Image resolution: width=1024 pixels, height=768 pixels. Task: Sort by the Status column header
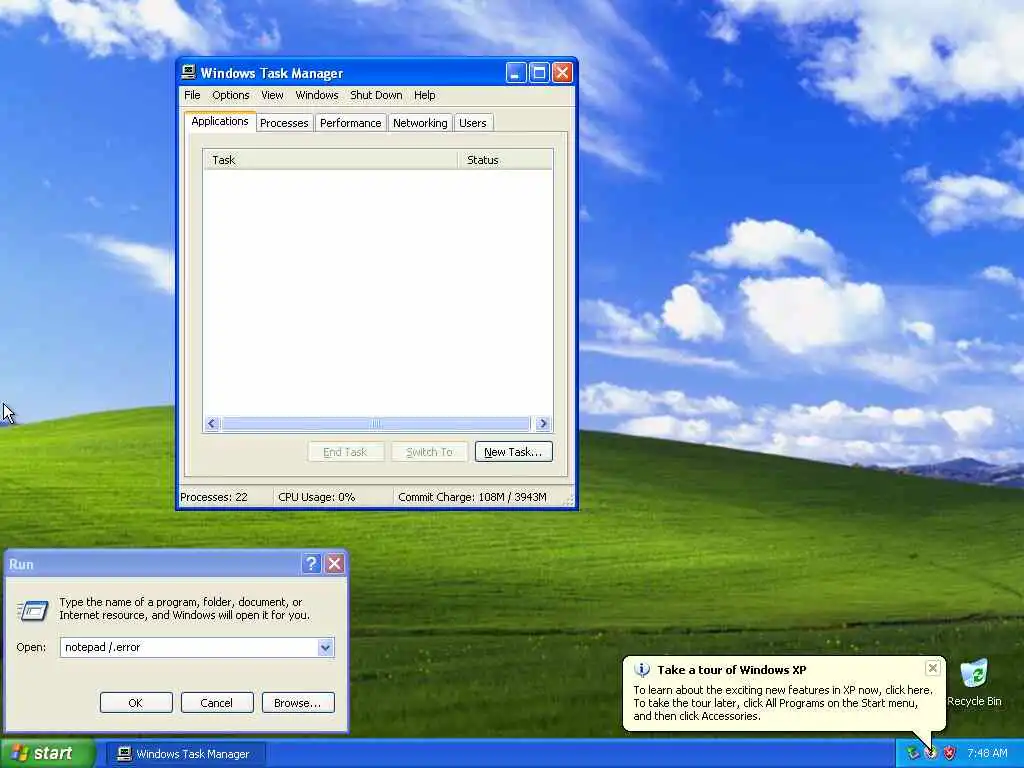[505, 160]
